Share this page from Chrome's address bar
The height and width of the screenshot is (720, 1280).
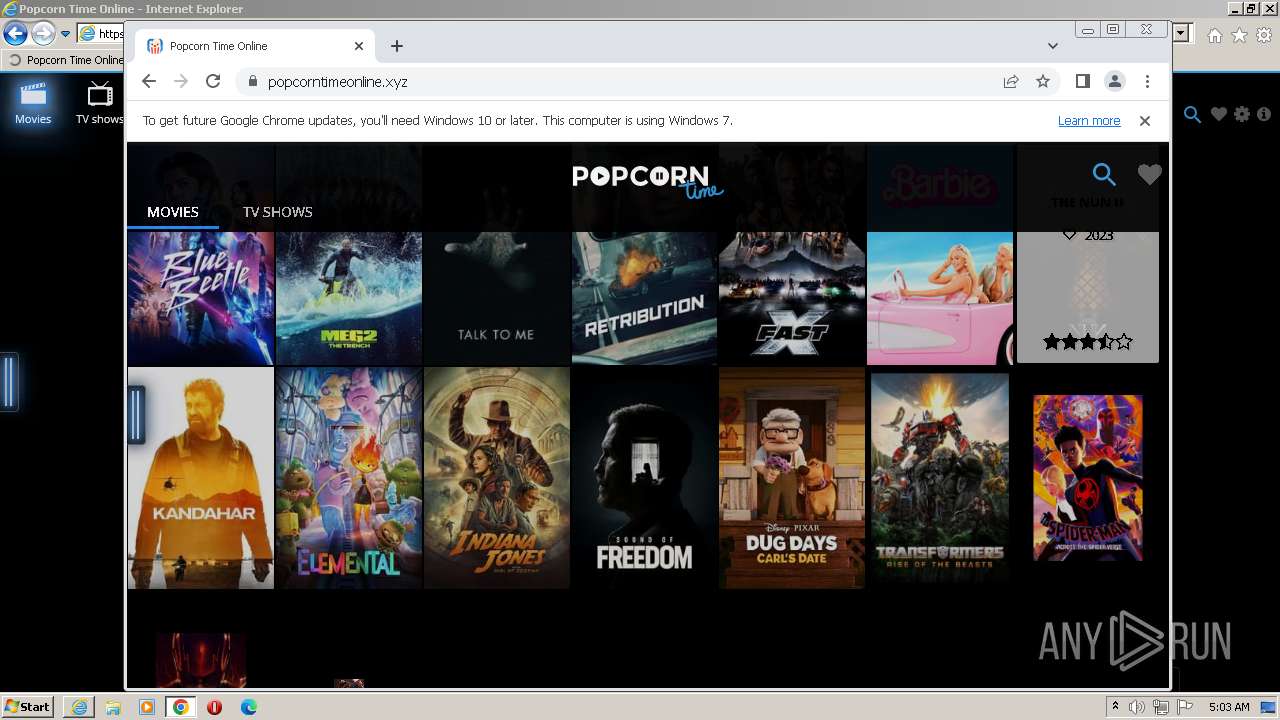(1011, 82)
